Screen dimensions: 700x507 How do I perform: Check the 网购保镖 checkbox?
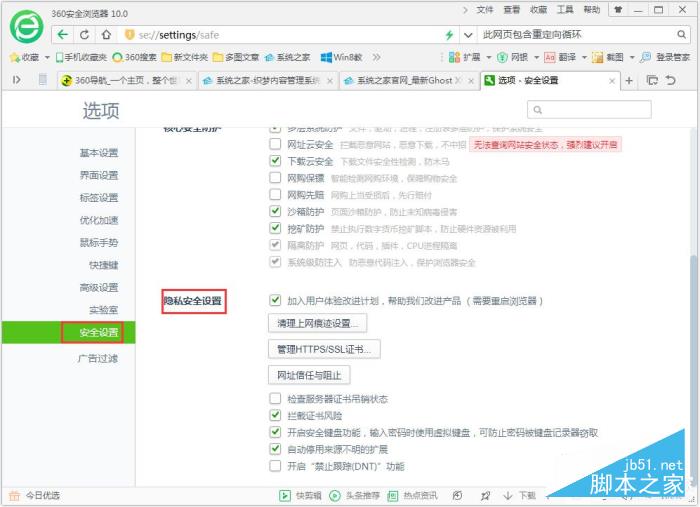[275, 178]
